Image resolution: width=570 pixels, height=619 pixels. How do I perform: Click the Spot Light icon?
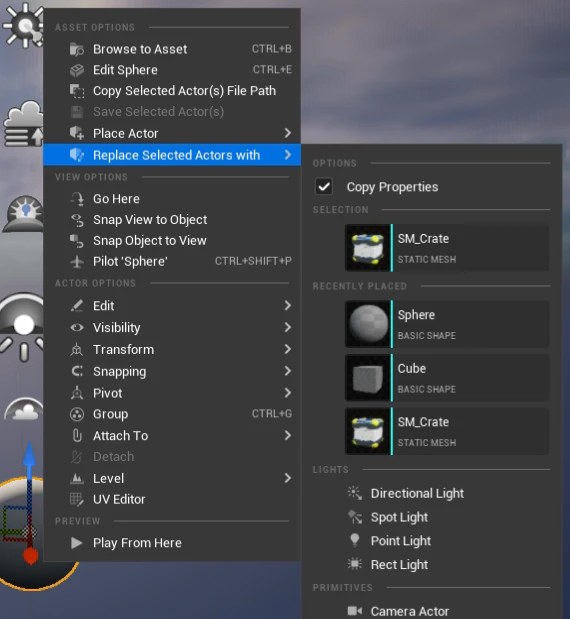(354, 517)
